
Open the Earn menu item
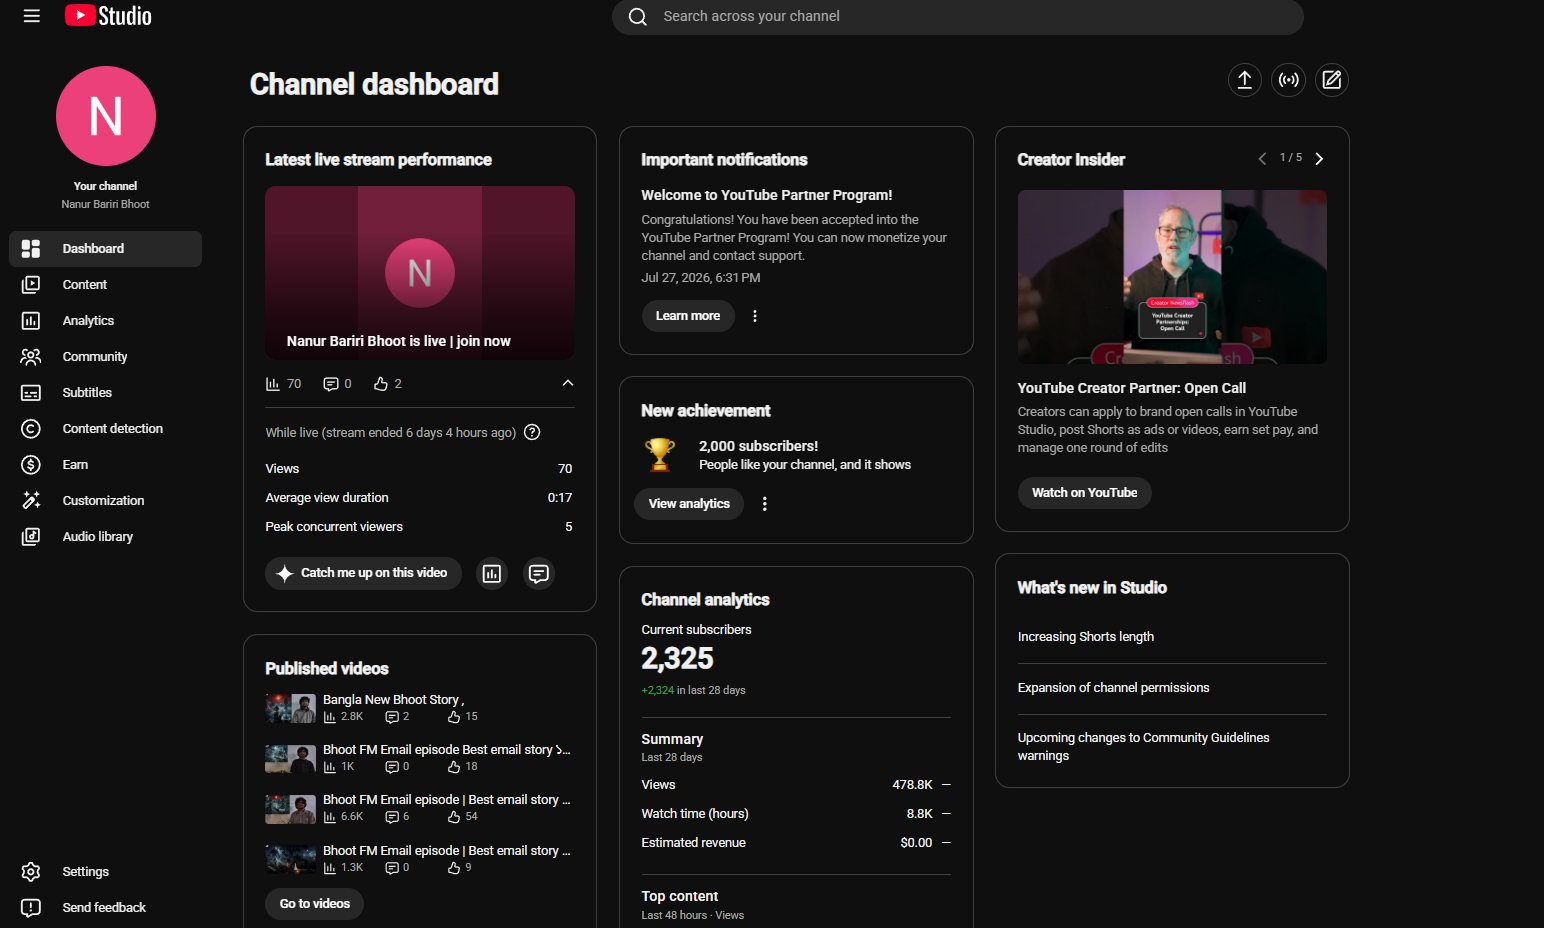coord(105,465)
